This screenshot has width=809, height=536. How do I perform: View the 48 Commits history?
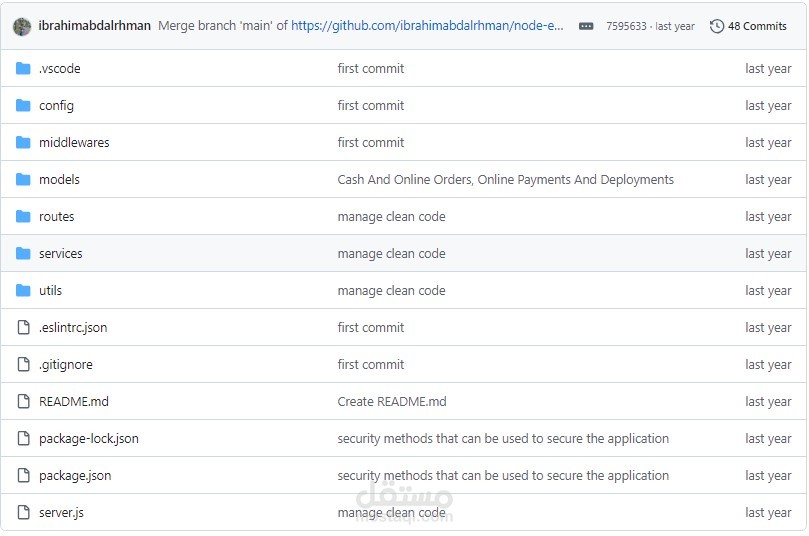click(x=757, y=26)
